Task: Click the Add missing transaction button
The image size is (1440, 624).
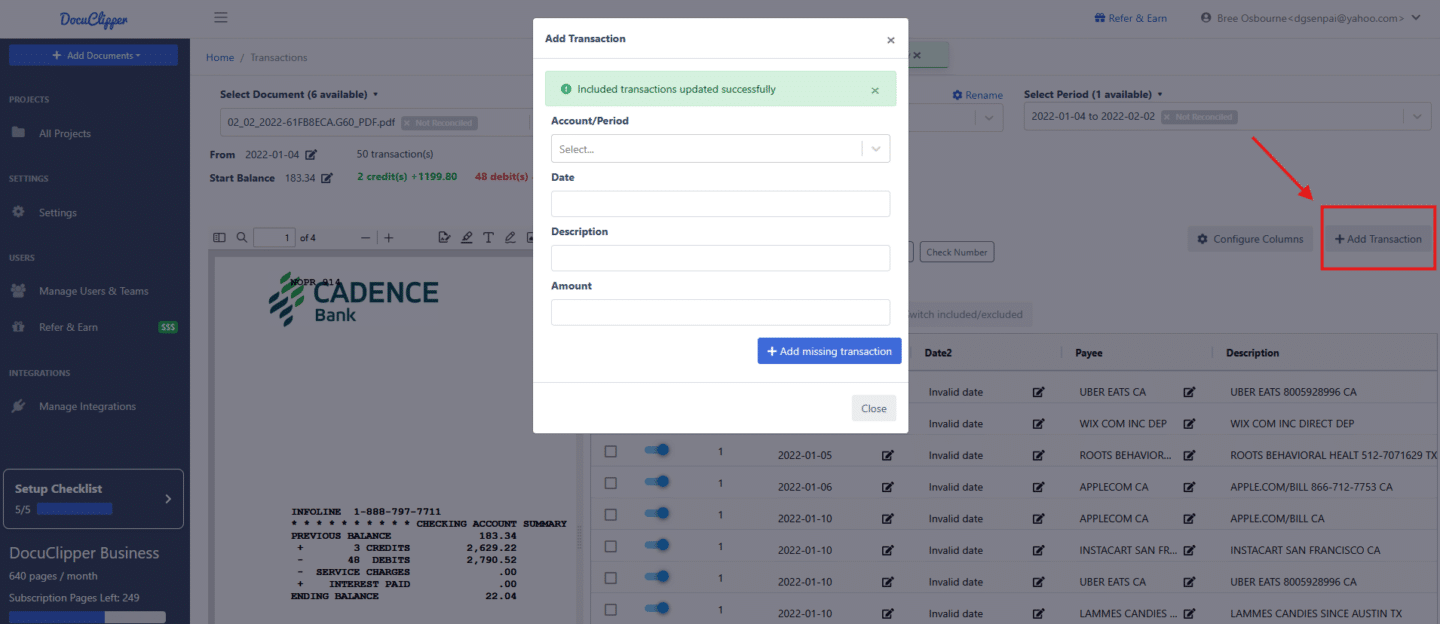Action: pos(829,351)
